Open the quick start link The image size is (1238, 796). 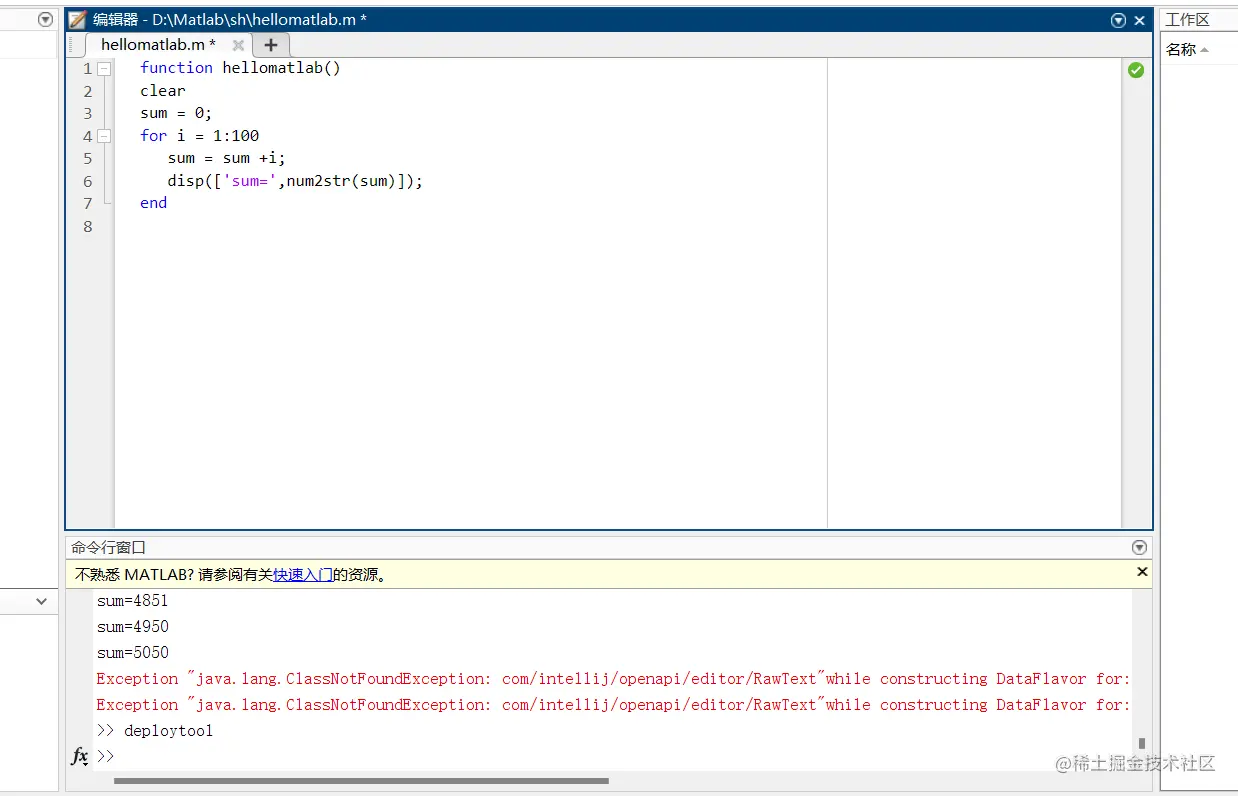coord(303,575)
